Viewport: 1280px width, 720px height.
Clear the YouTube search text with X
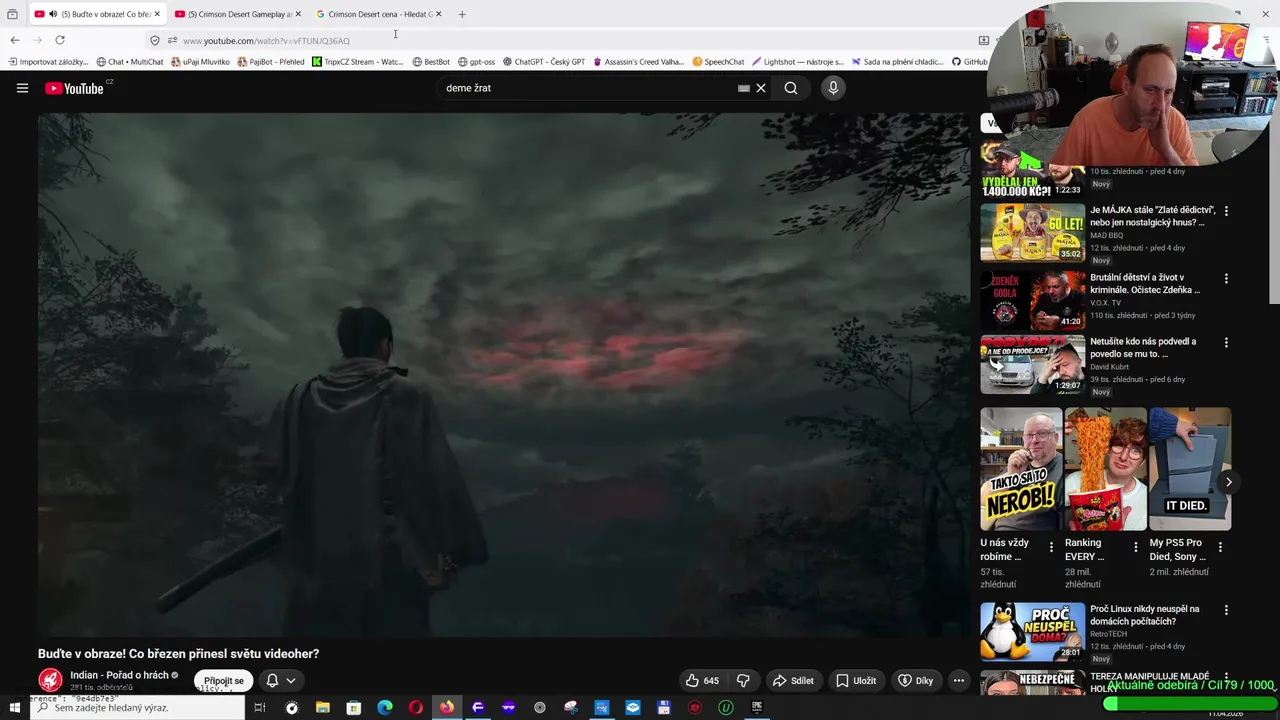(761, 88)
